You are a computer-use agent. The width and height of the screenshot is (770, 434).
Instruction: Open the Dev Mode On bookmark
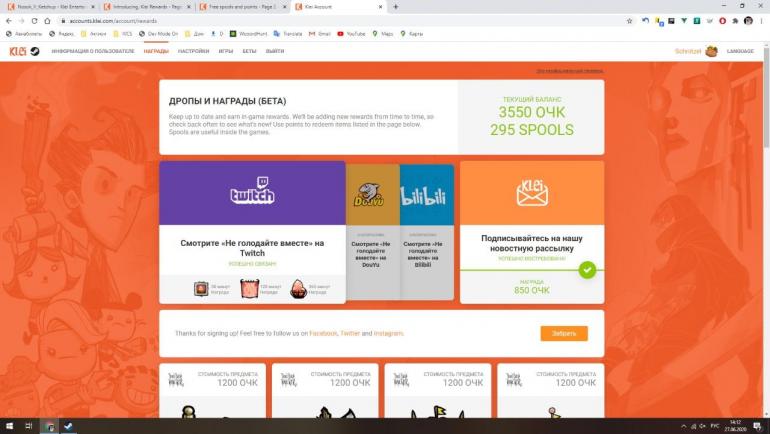tap(158, 34)
